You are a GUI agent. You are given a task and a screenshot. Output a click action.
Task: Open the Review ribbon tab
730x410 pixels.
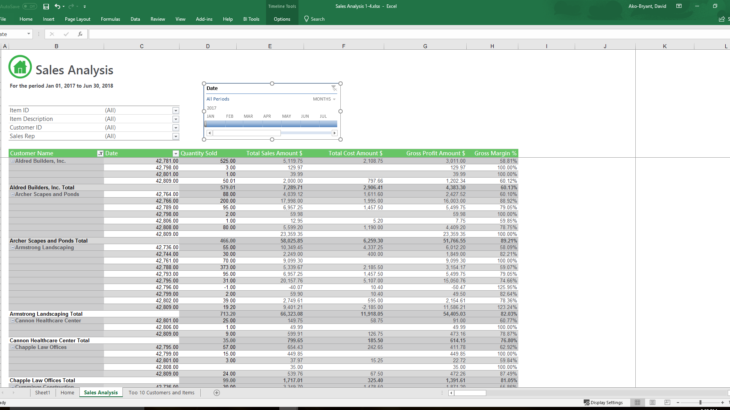(x=158, y=19)
